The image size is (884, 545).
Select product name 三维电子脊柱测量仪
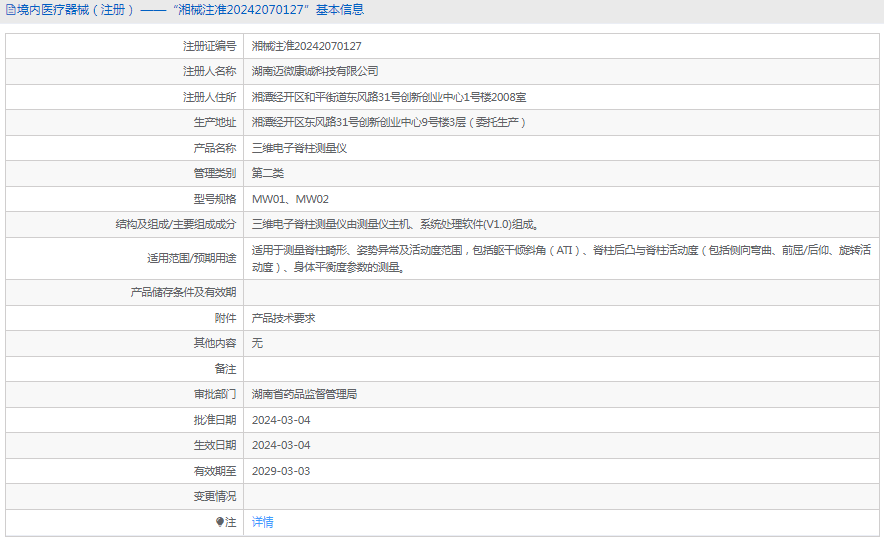tap(299, 148)
